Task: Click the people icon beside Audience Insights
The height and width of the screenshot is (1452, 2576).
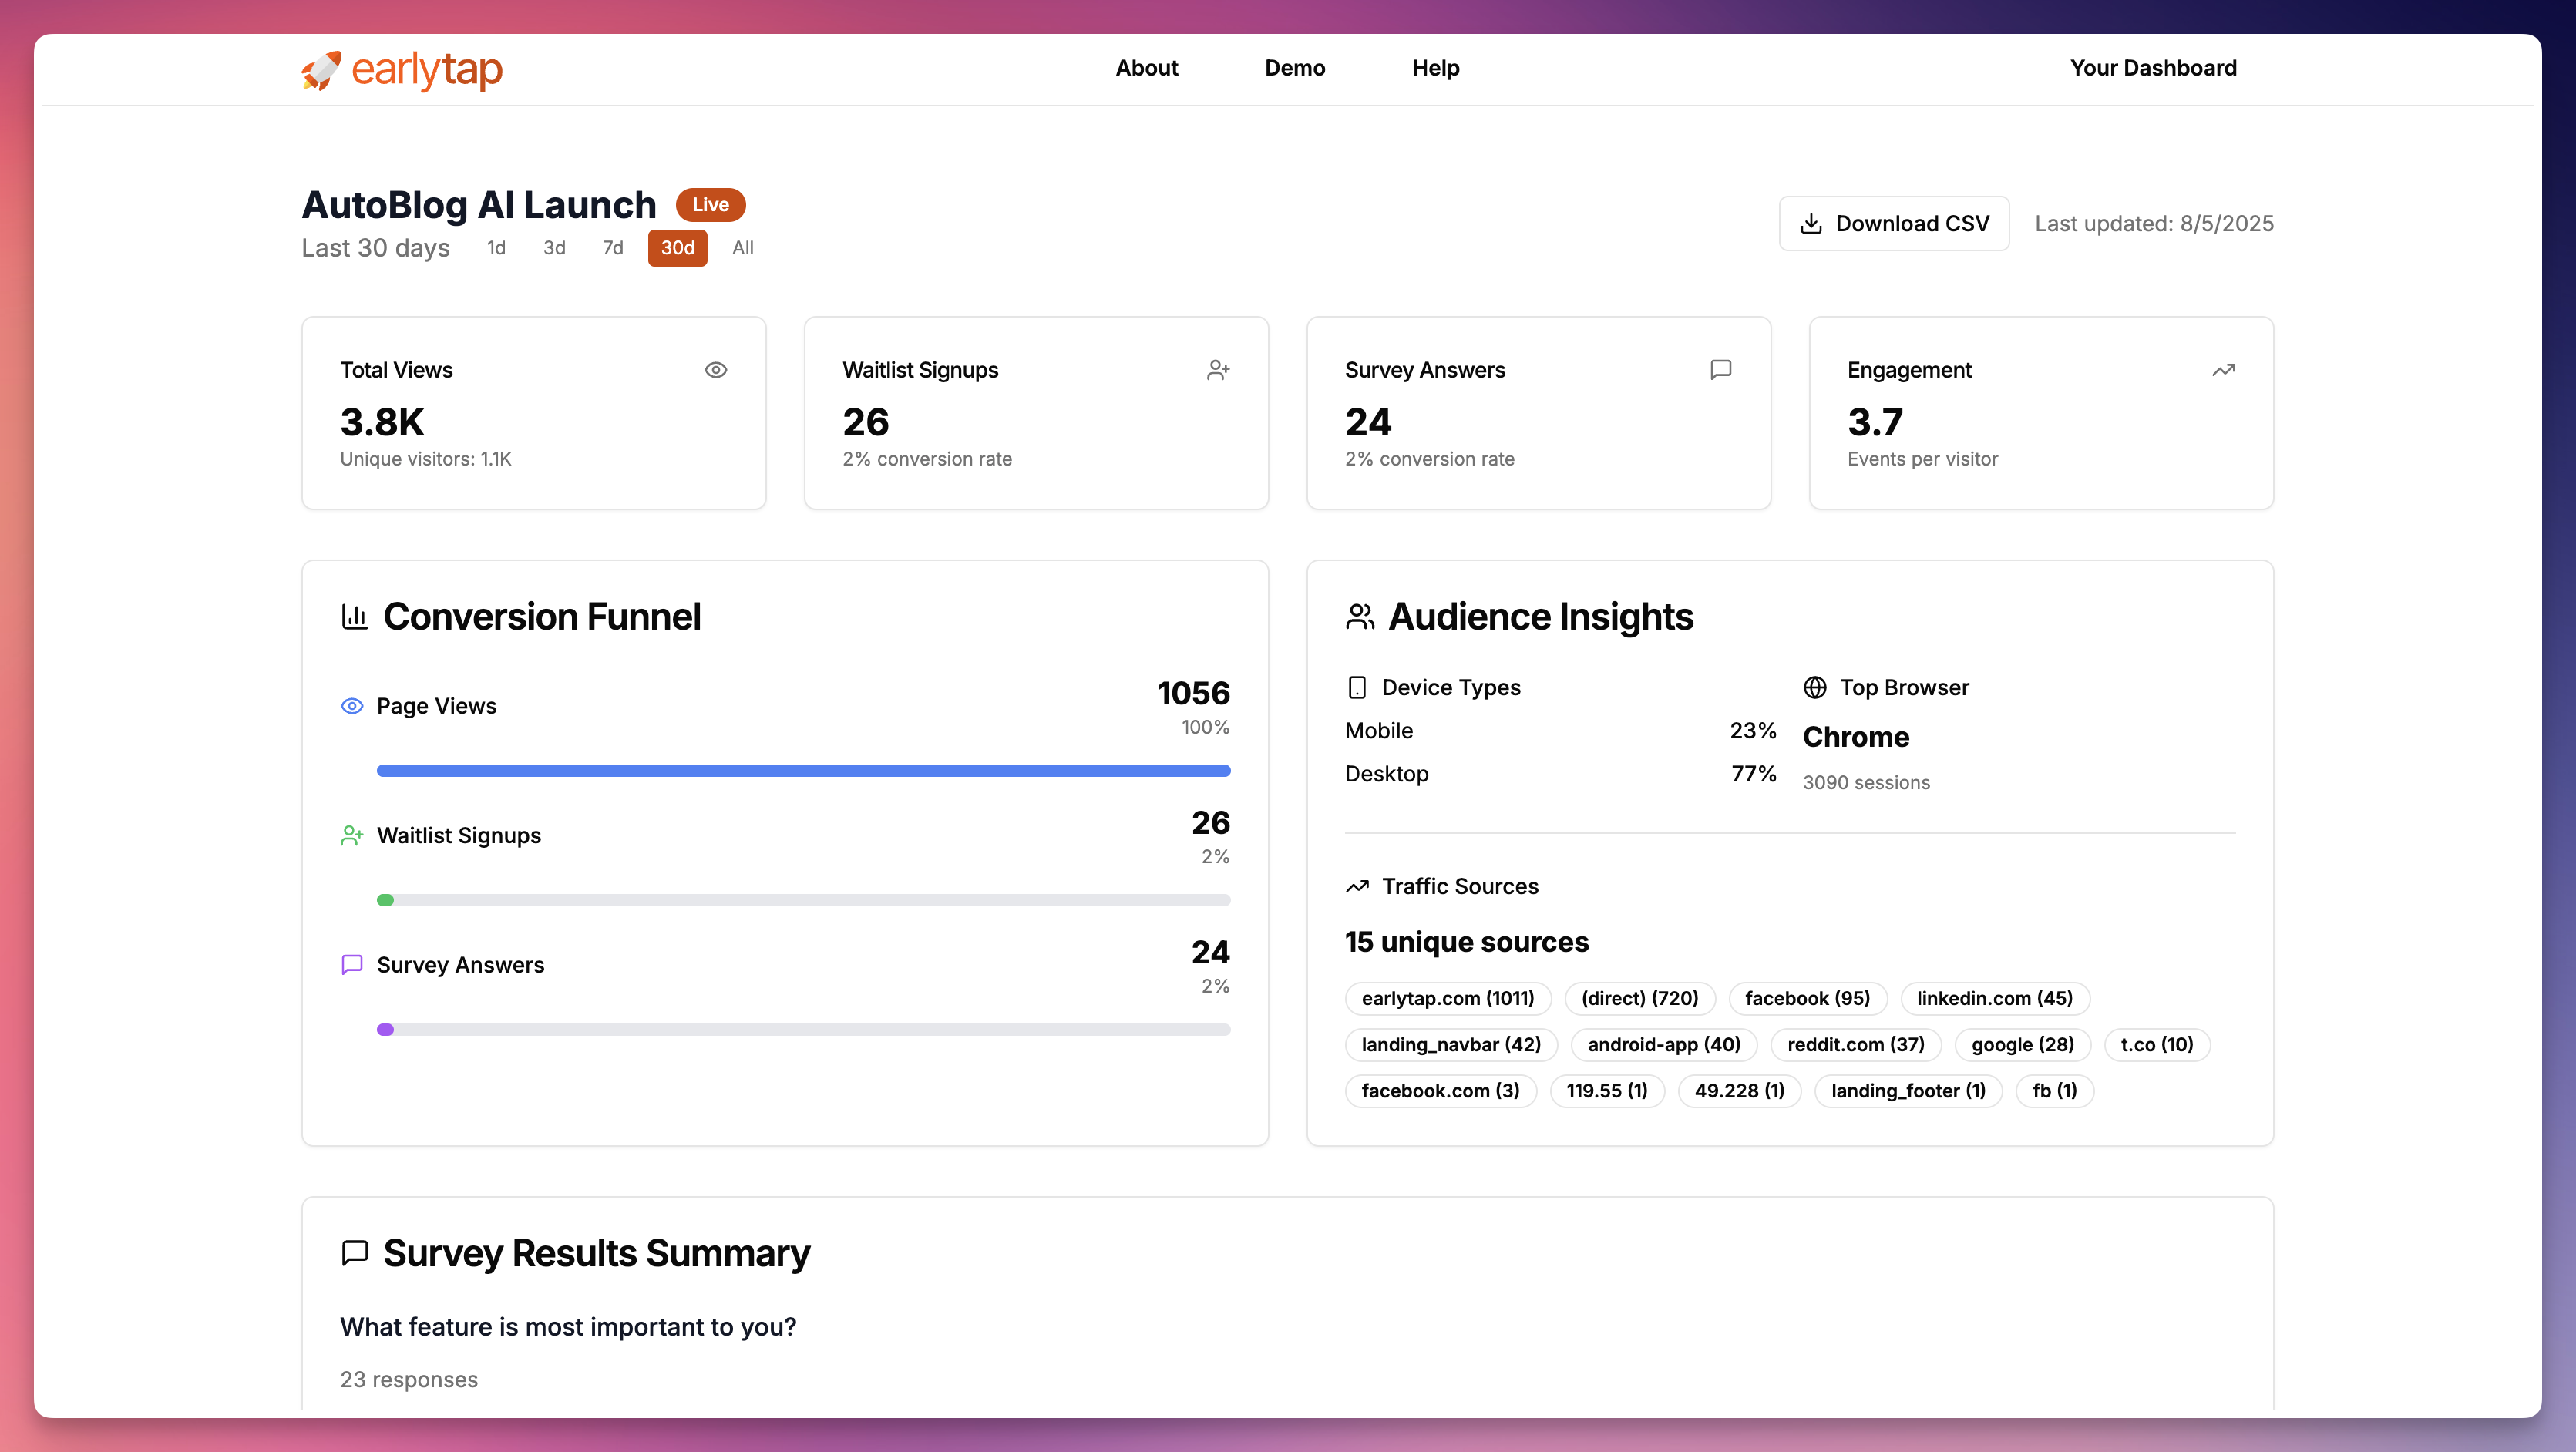Action: 1360,616
